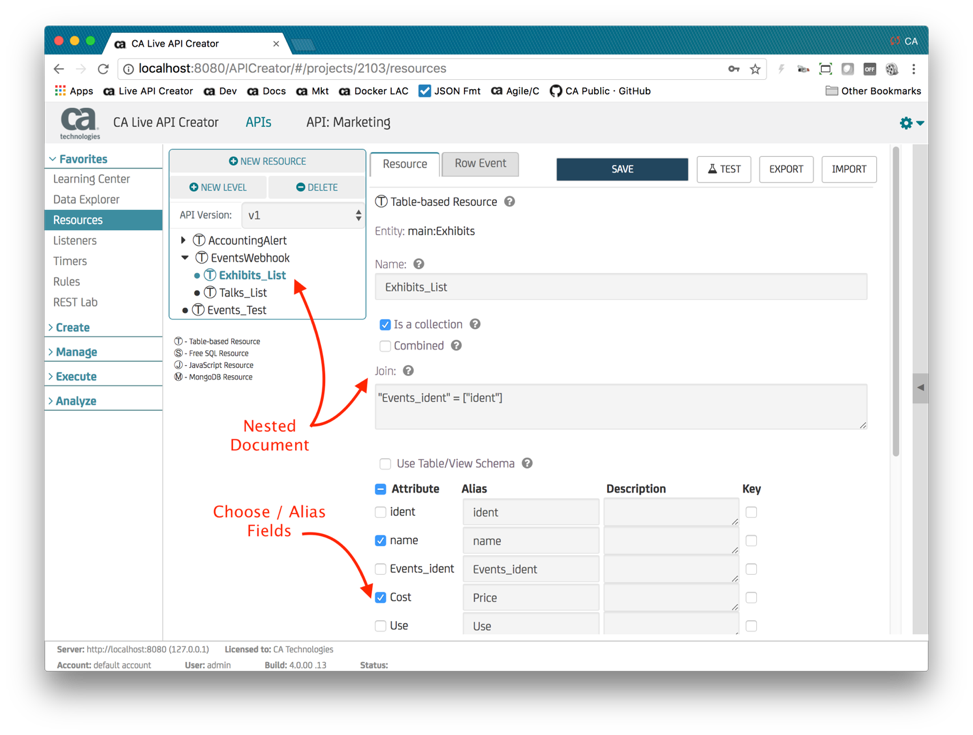Open the Docker LAC bookmark
The height and width of the screenshot is (735, 973).
click(x=374, y=91)
